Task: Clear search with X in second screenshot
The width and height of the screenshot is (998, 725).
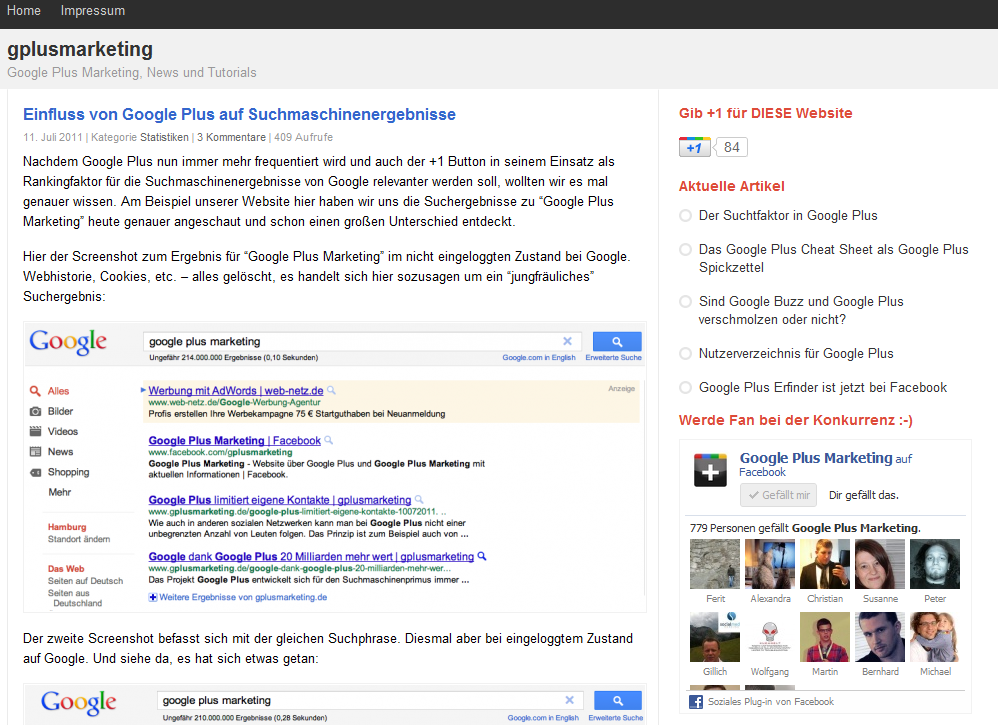Action: pyautogui.click(x=570, y=700)
